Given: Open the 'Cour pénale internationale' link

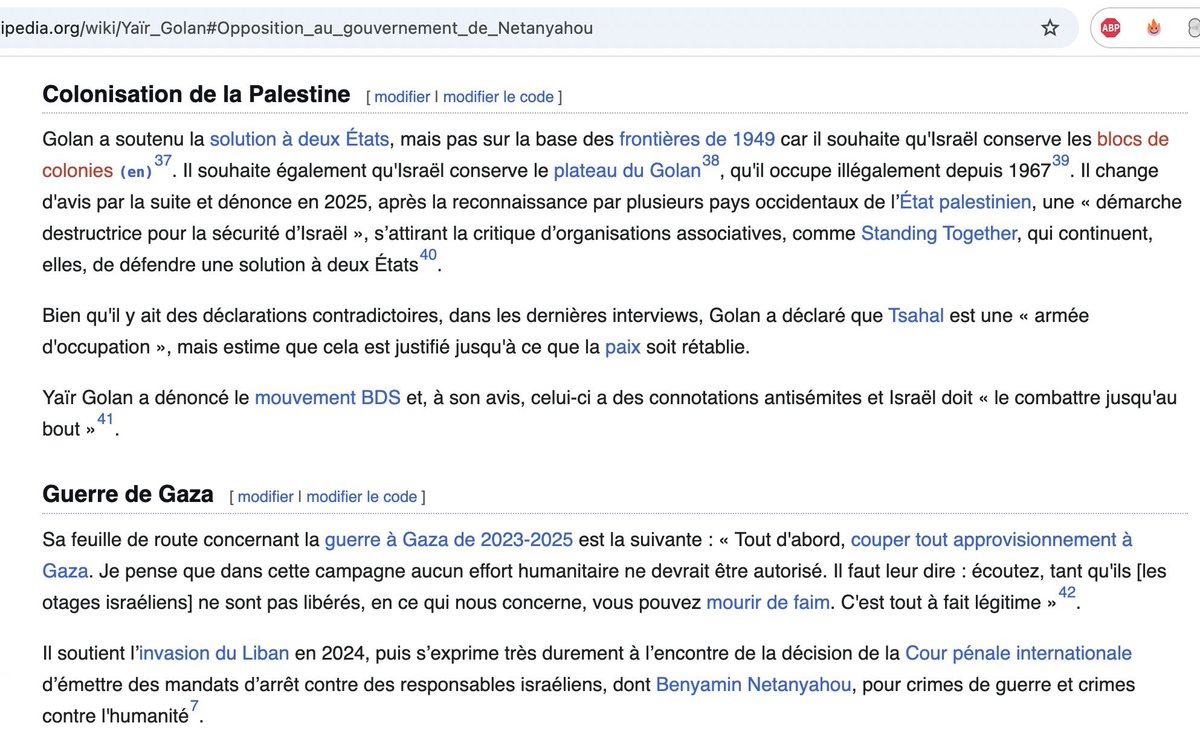Looking at the screenshot, I should click(1018, 654).
